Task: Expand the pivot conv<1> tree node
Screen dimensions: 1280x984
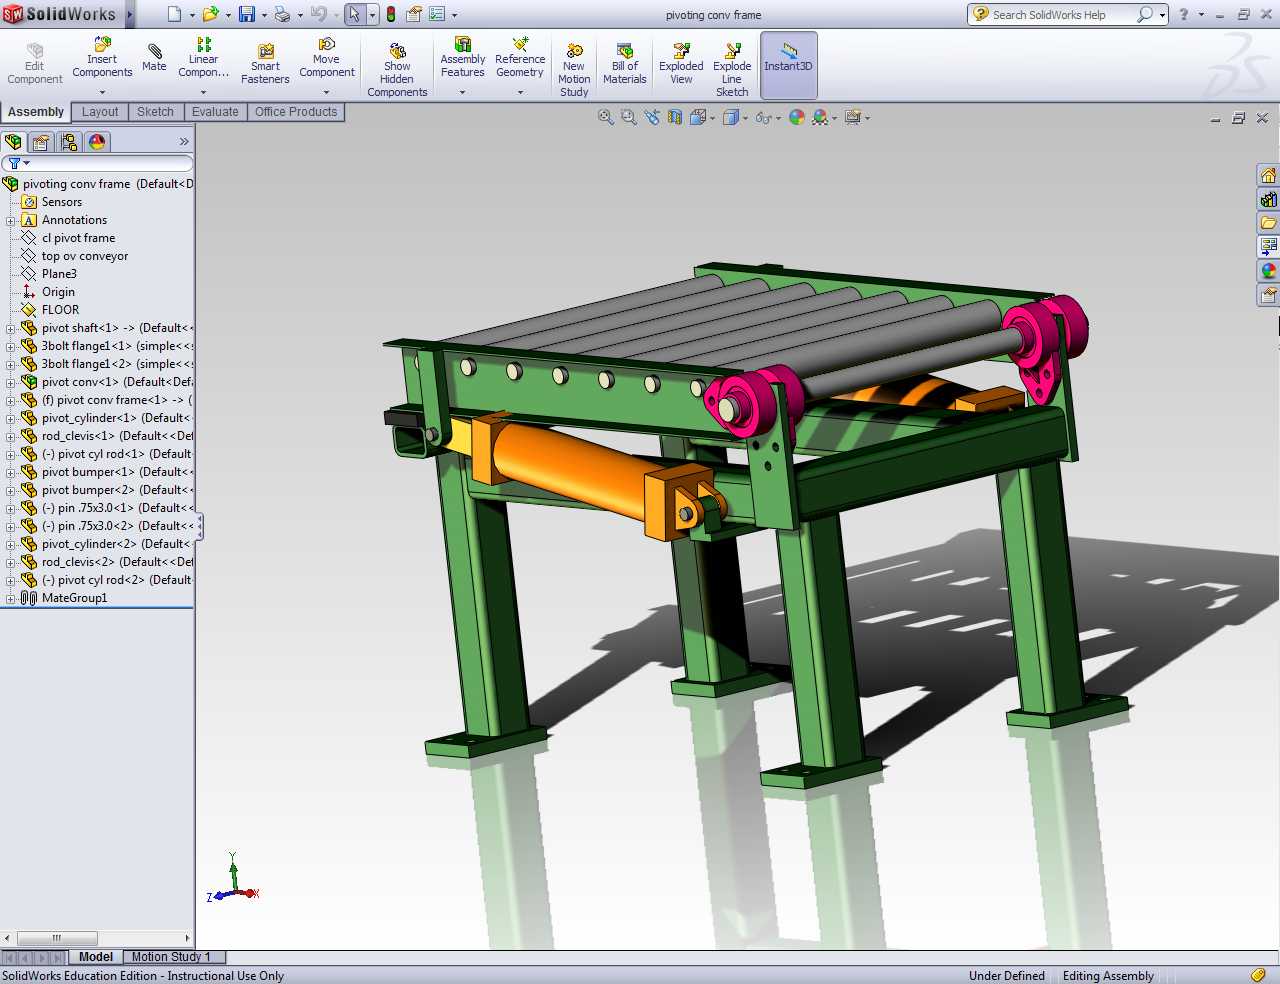Action: 11,382
